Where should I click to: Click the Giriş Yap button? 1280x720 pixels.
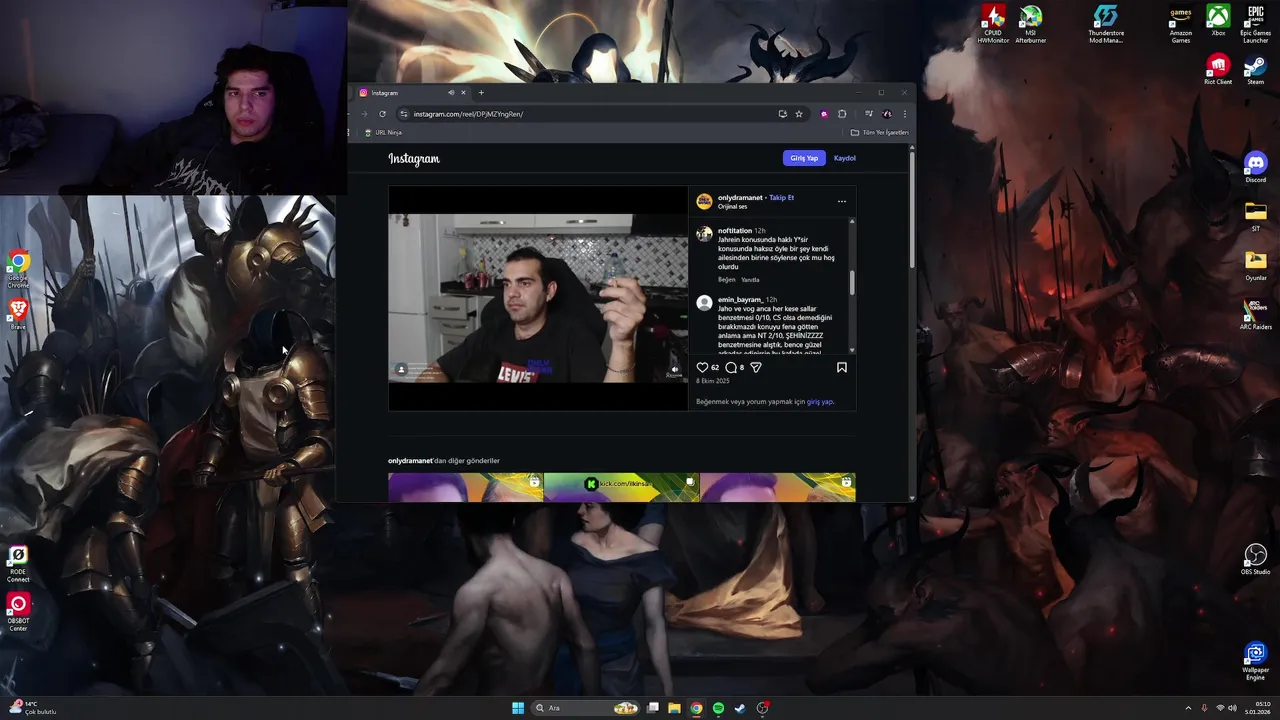tap(804, 158)
